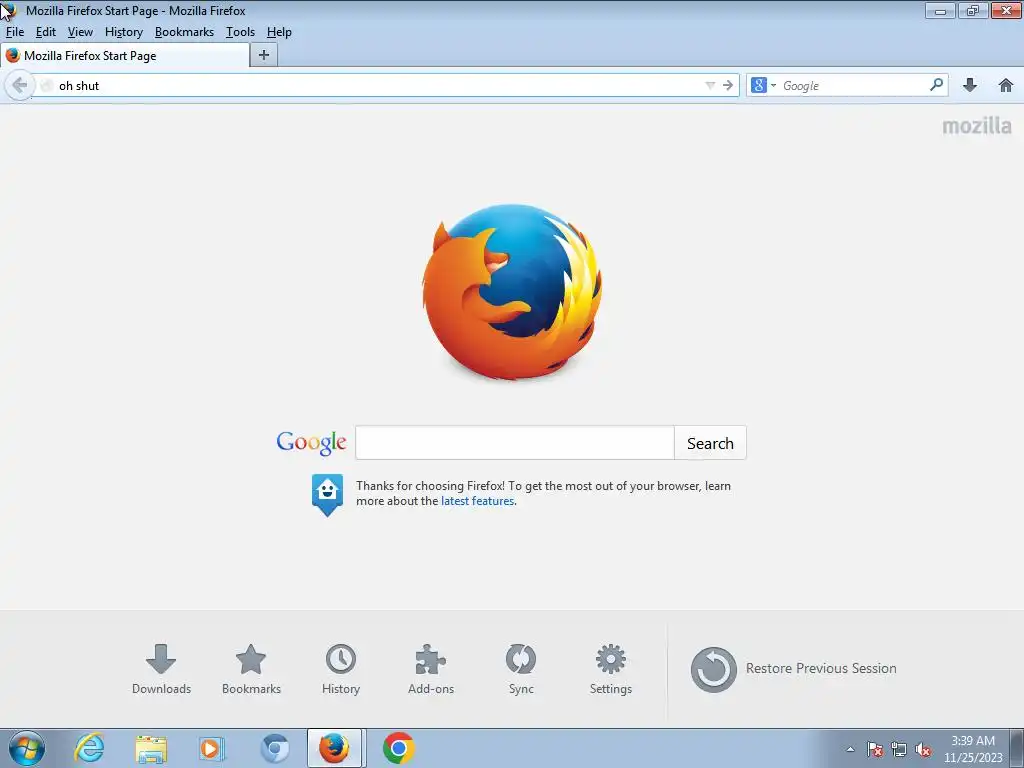1024x768 pixels.
Task: Open the 'latest features' link
Action: click(x=477, y=501)
